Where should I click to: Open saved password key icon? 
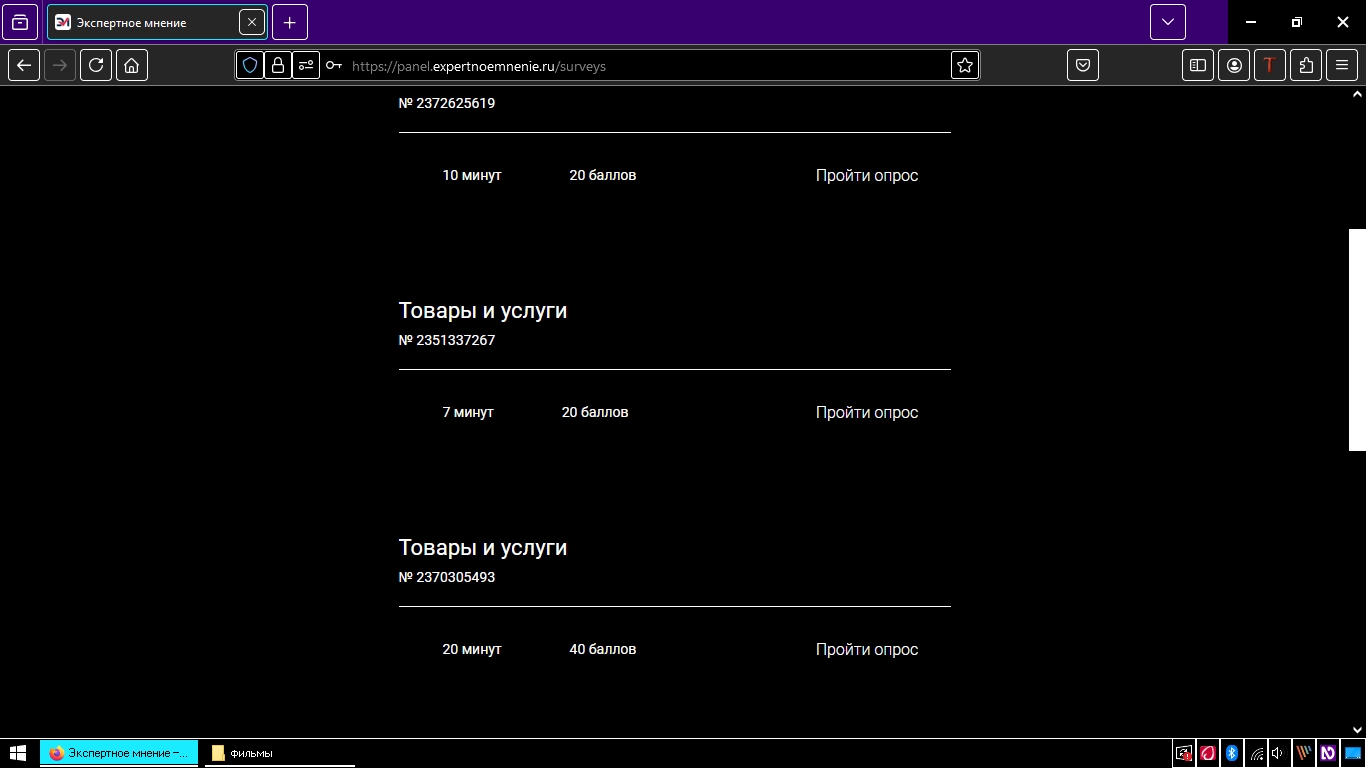point(334,66)
